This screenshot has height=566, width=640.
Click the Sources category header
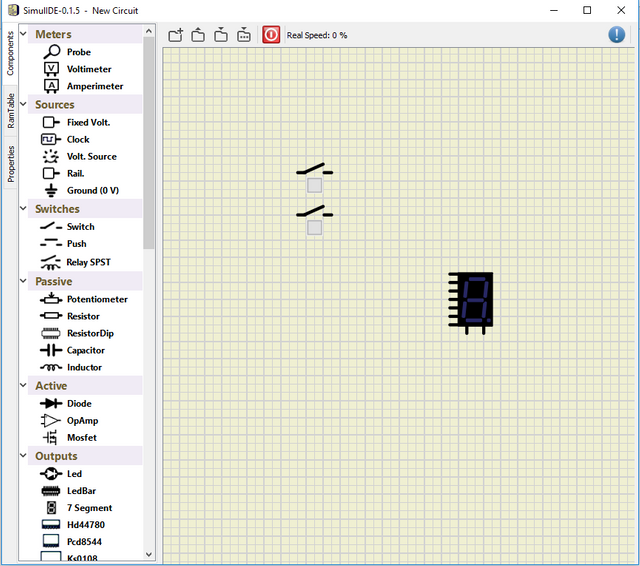[x=85, y=104]
